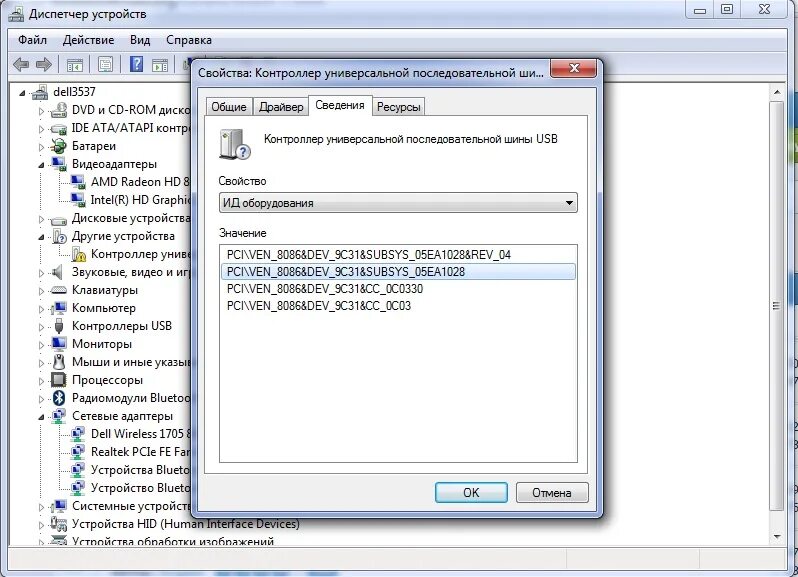Screen dimensions: 798x577
Task: Click the Мыши mouse icon
Action: click(x=59, y=362)
